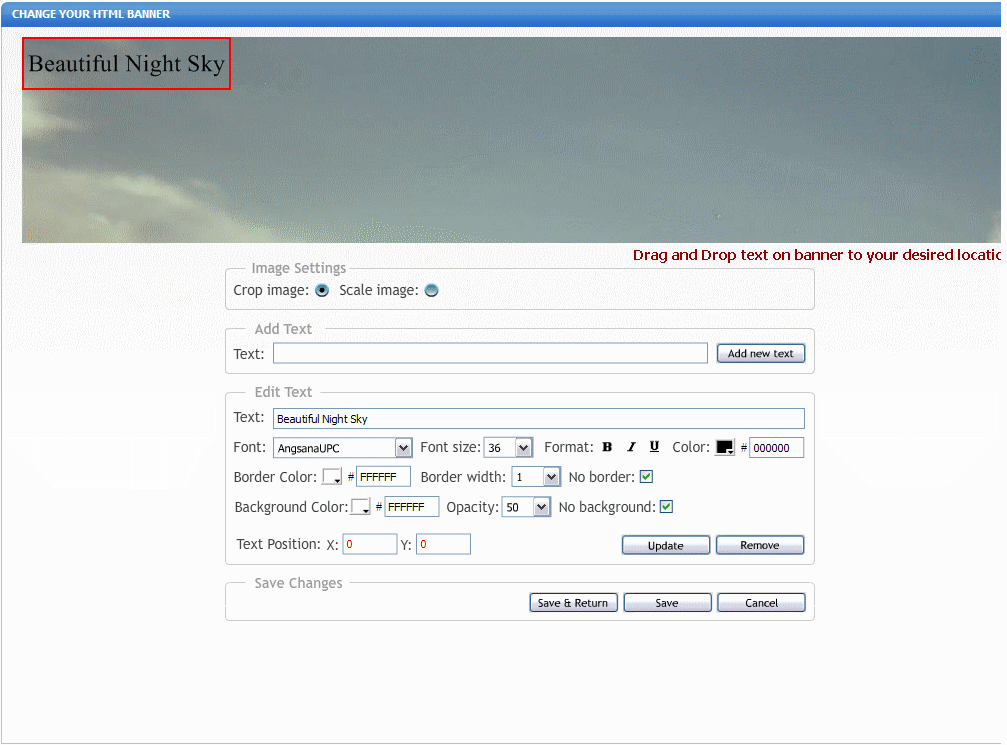1007x745 pixels.
Task: Open the text Color swatch picker
Action: click(725, 448)
